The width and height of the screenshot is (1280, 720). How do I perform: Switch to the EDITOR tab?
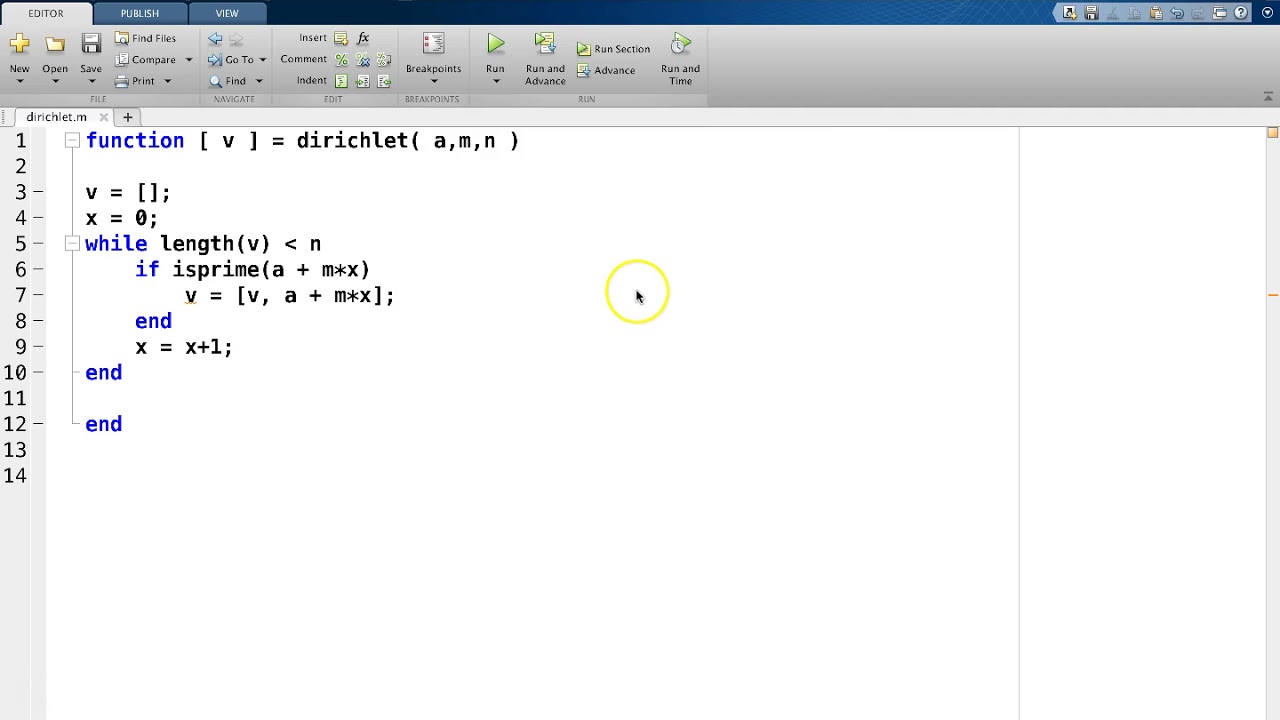tap(45, 13)
